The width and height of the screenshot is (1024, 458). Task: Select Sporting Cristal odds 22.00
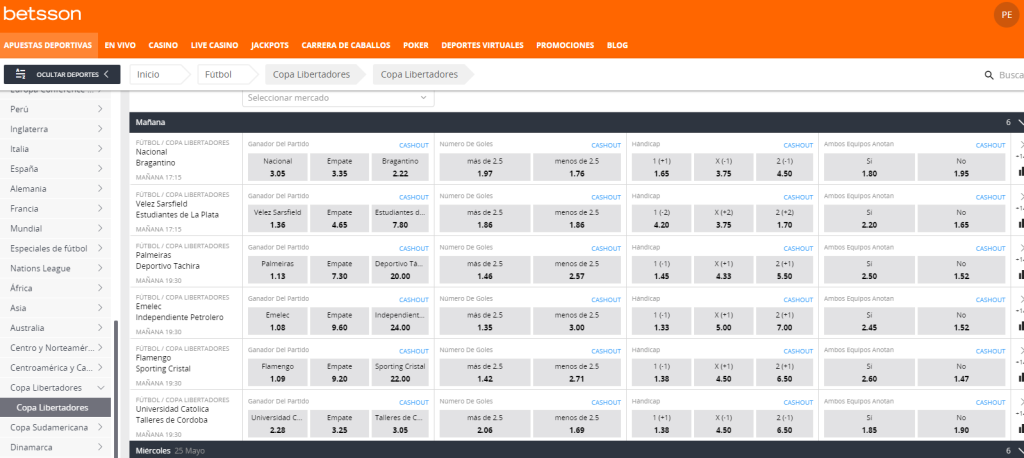pyautogui.click(x=400, y=372)
